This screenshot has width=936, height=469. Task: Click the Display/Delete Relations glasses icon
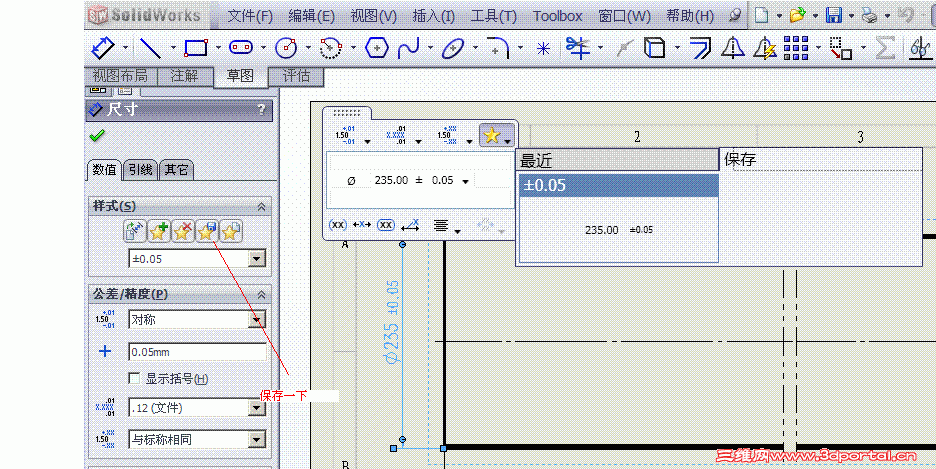[920, 48]
